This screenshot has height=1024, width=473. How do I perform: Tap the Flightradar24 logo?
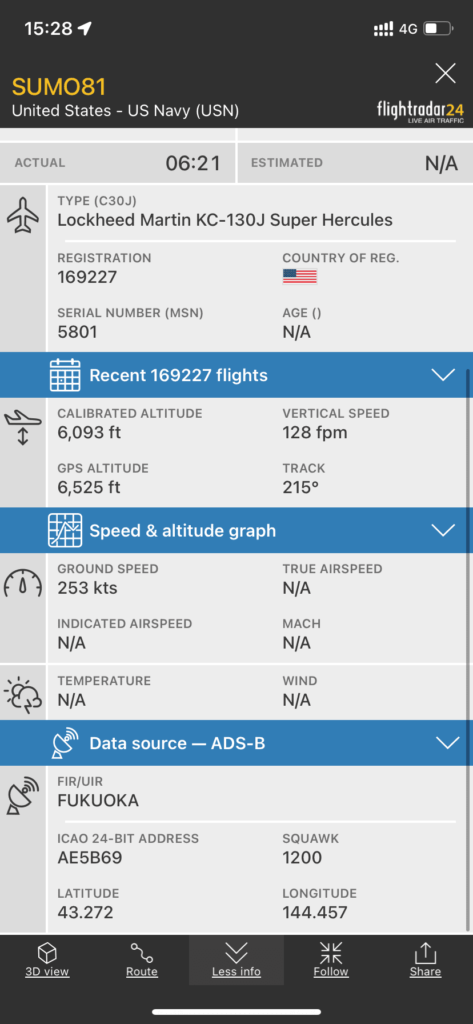tap(421, 110)
